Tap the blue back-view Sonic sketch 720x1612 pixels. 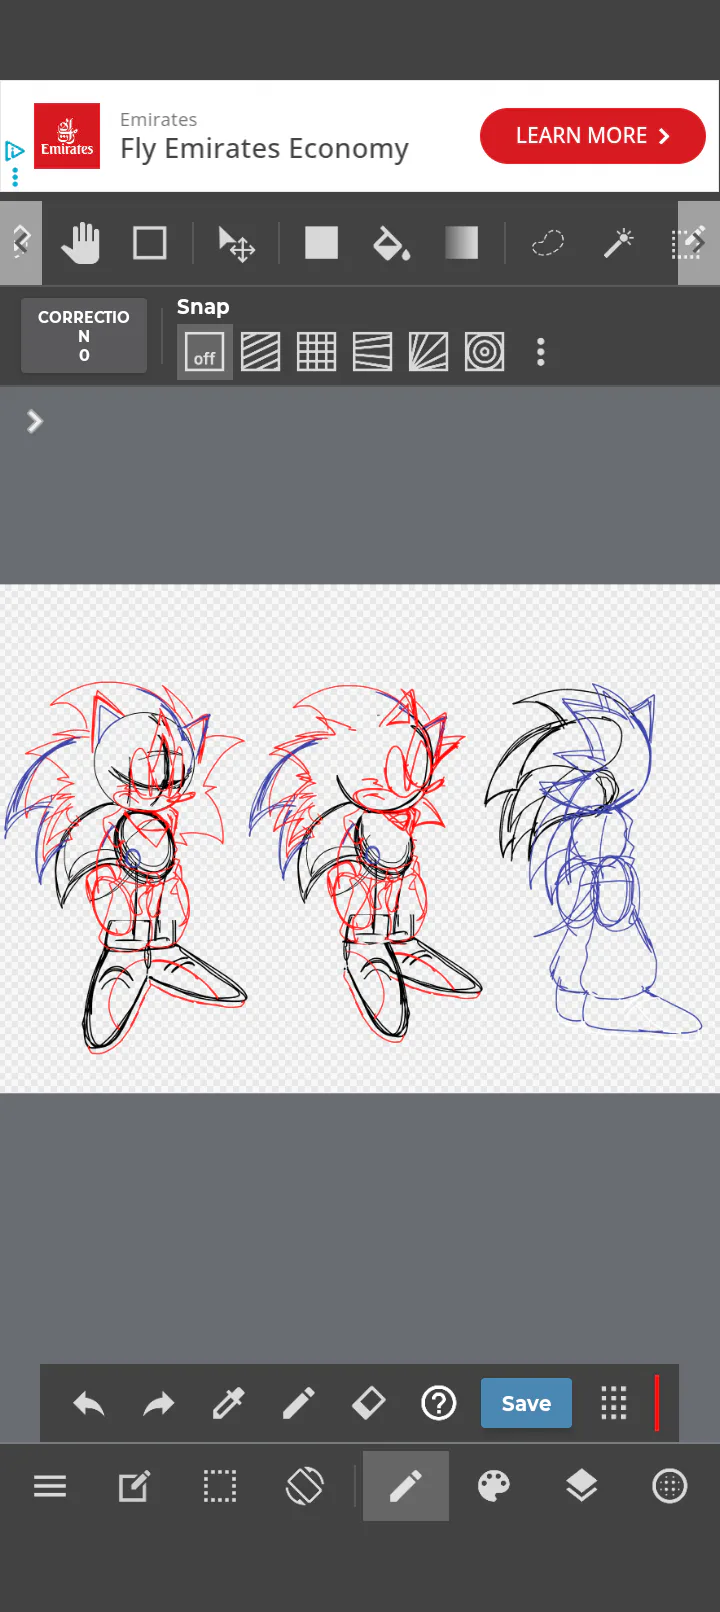click(x=595, y=860)
